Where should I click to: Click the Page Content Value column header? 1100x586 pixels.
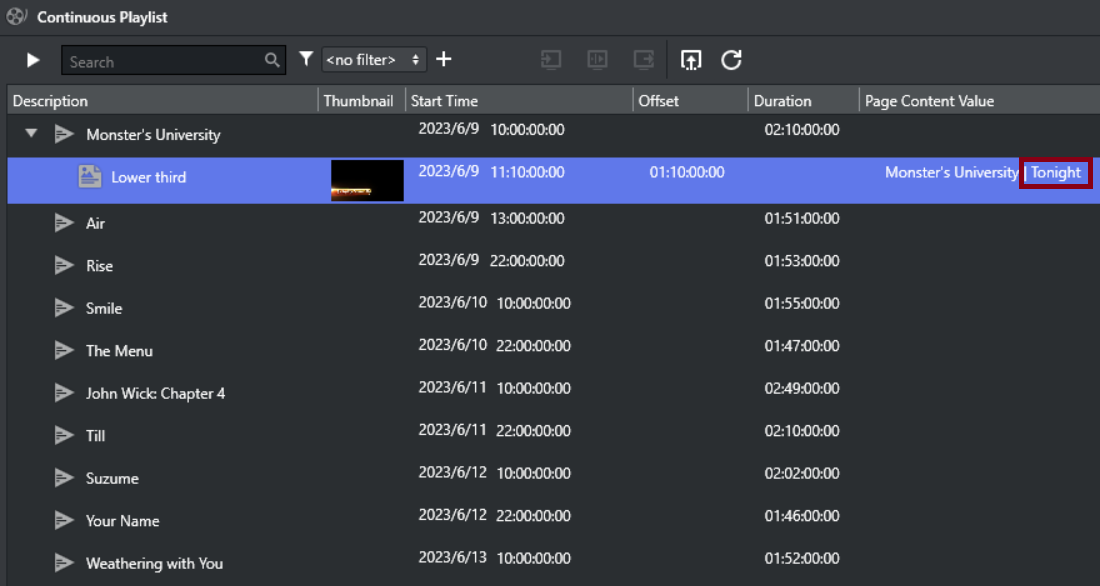pyautogui.click(x=929, y=101)
